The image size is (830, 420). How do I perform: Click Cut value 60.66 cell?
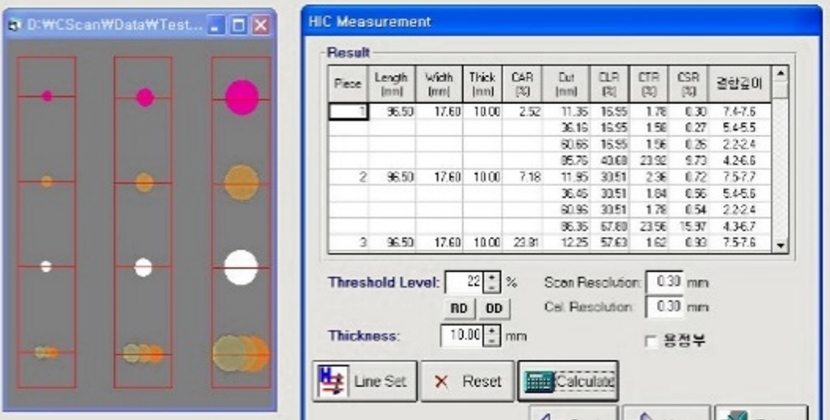point(566,145)
